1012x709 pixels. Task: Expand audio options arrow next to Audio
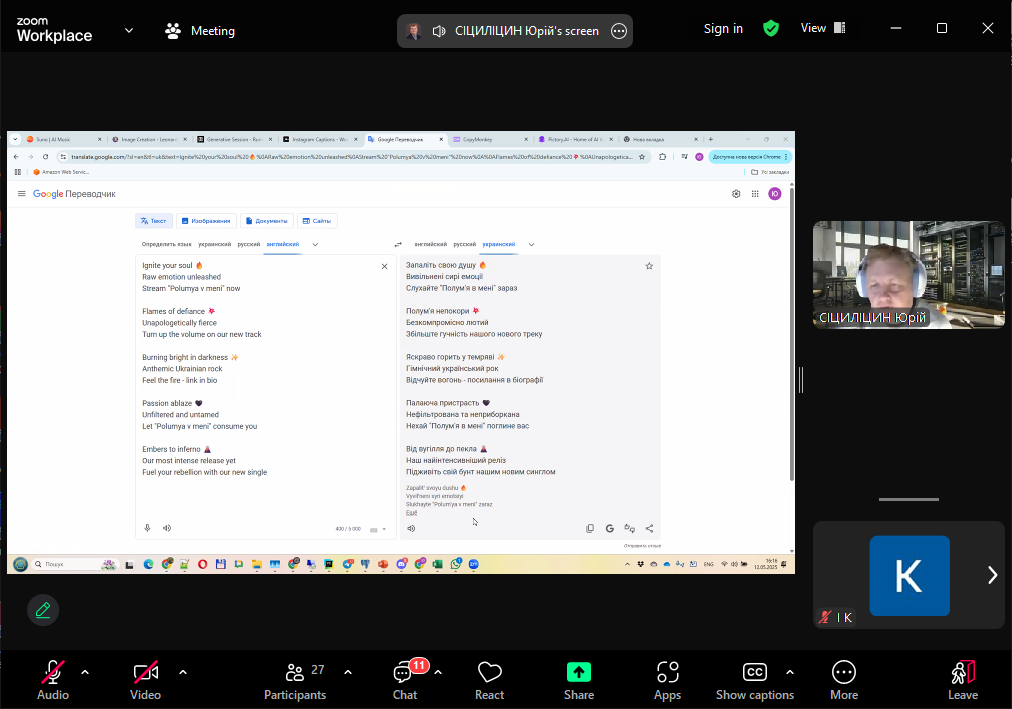[85, 672]
